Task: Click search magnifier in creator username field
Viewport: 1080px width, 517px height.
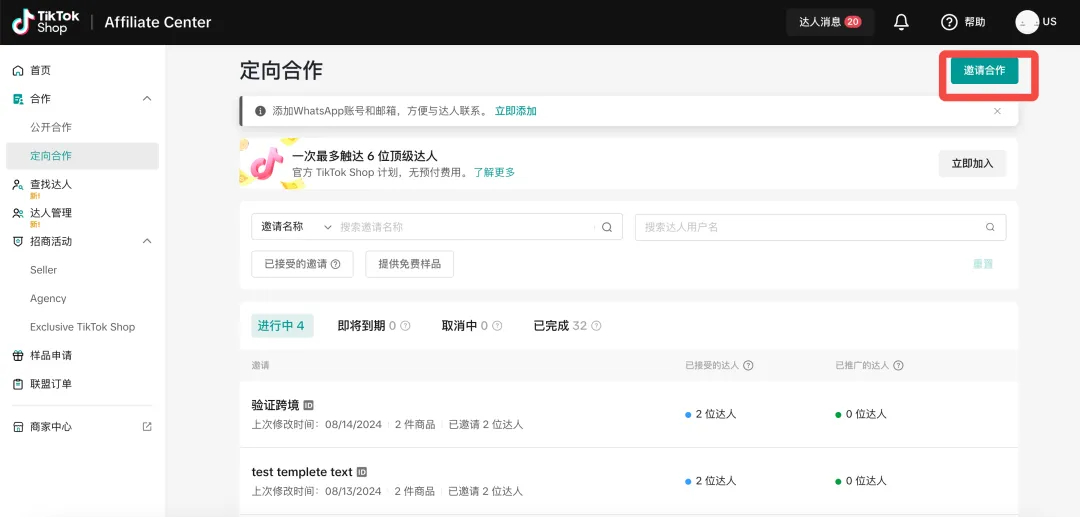Action: coord(990,227)
